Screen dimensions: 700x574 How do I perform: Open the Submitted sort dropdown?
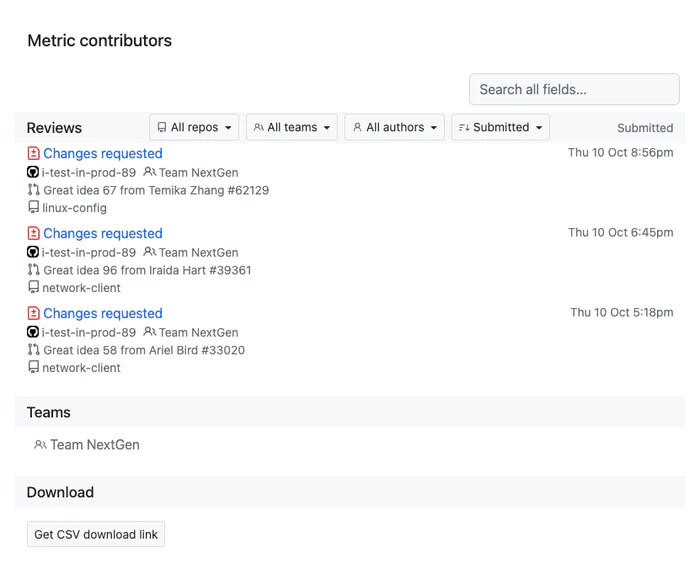[500, 127]
